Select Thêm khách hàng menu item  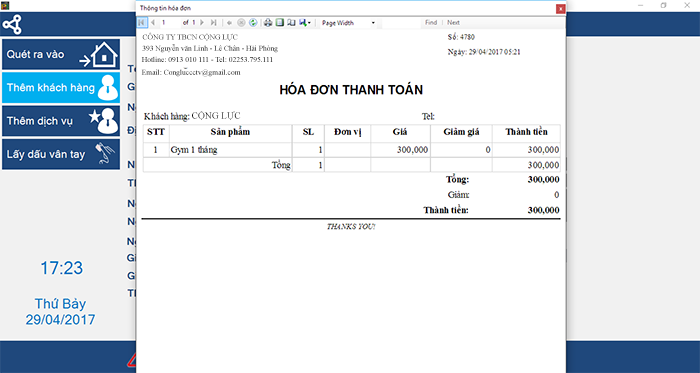pyautogui.click(x=61, y=87)
